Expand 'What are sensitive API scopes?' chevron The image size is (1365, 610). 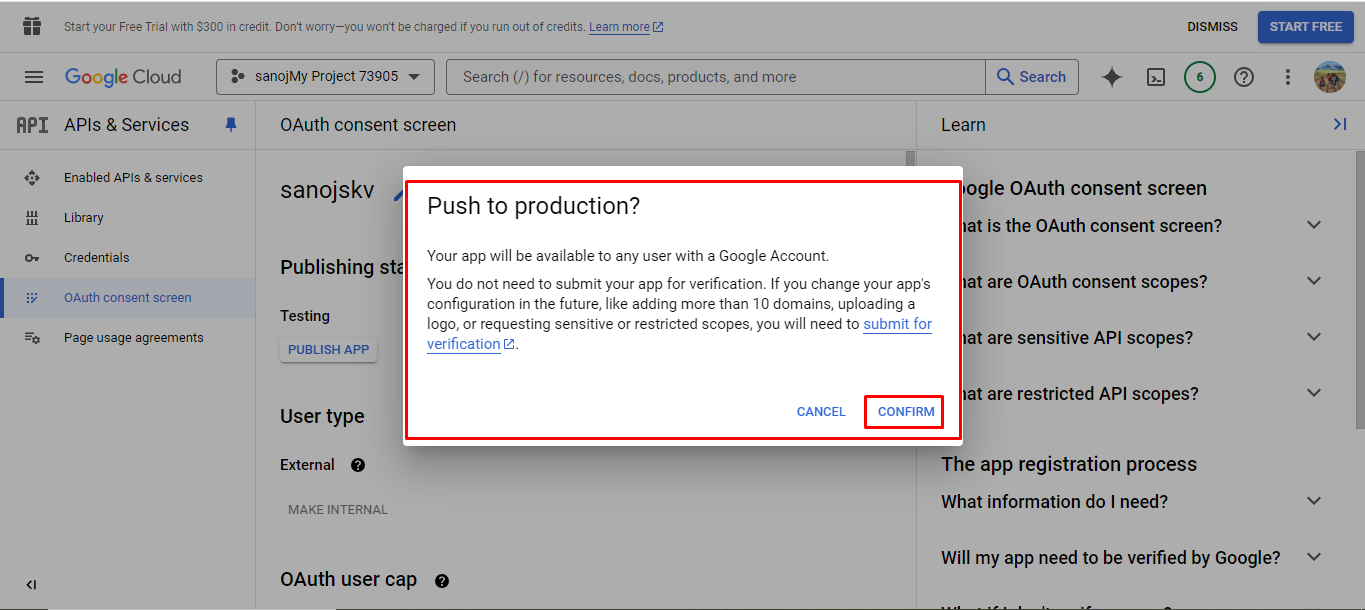(1314, 337)
